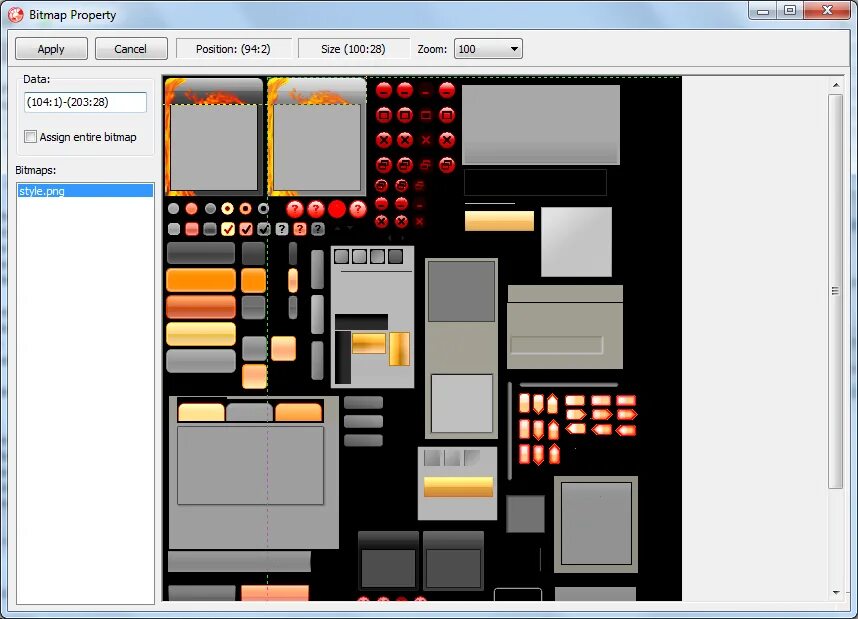Click the Cancel button
Viewport: 858px width, 619px height.
131,49
